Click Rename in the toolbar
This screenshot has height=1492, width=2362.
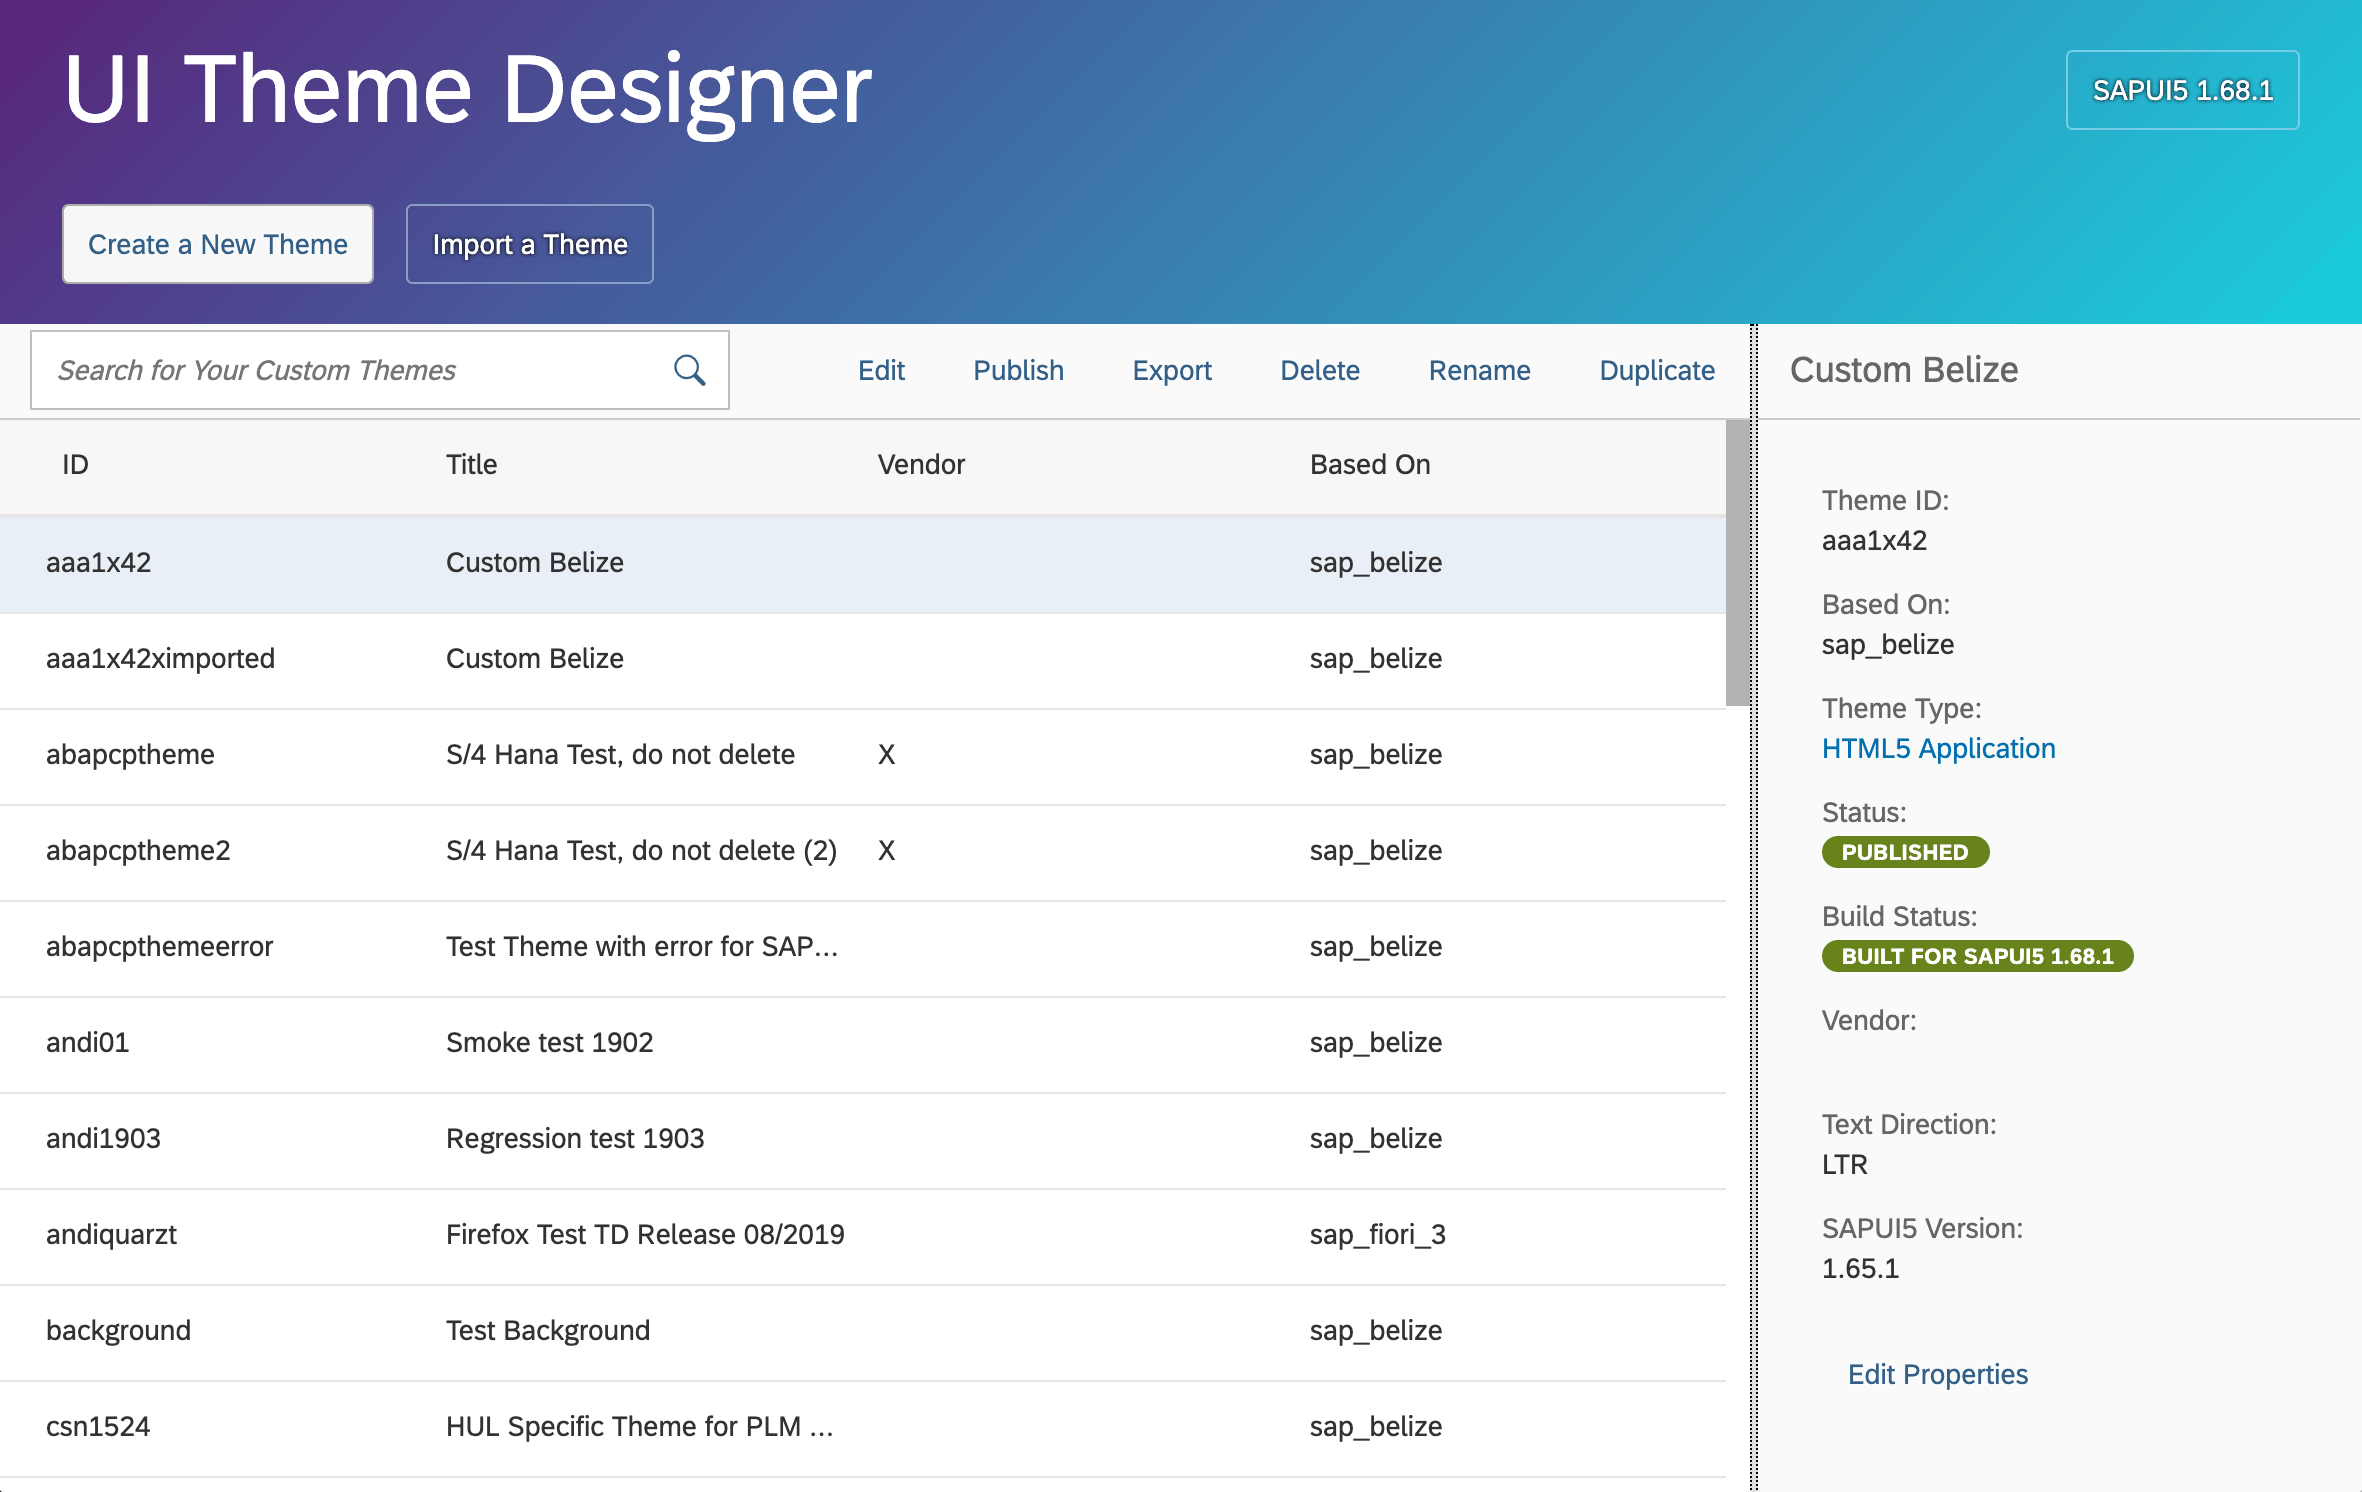coord(1479,370)
